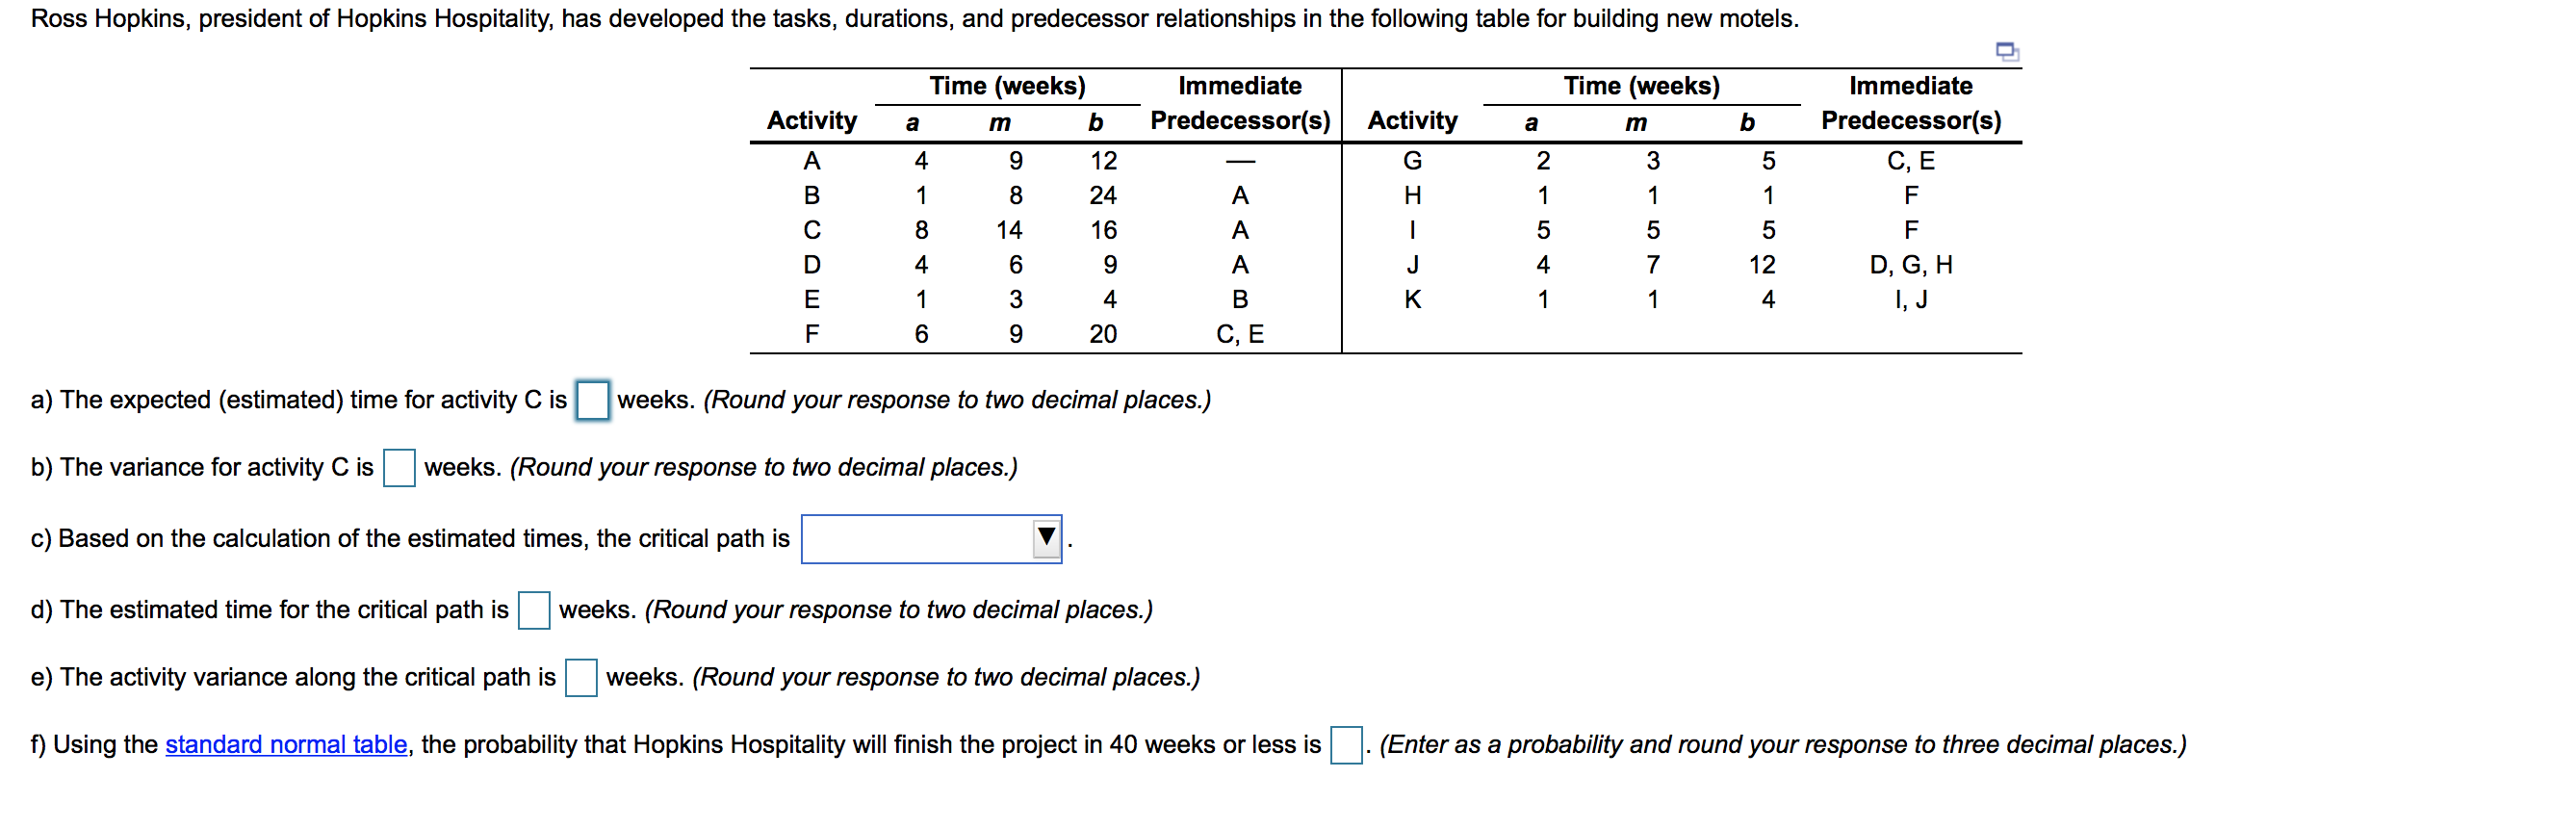Select the right Activity column header
This screenshot has height=830, width=2576.
pos(1412,121)
